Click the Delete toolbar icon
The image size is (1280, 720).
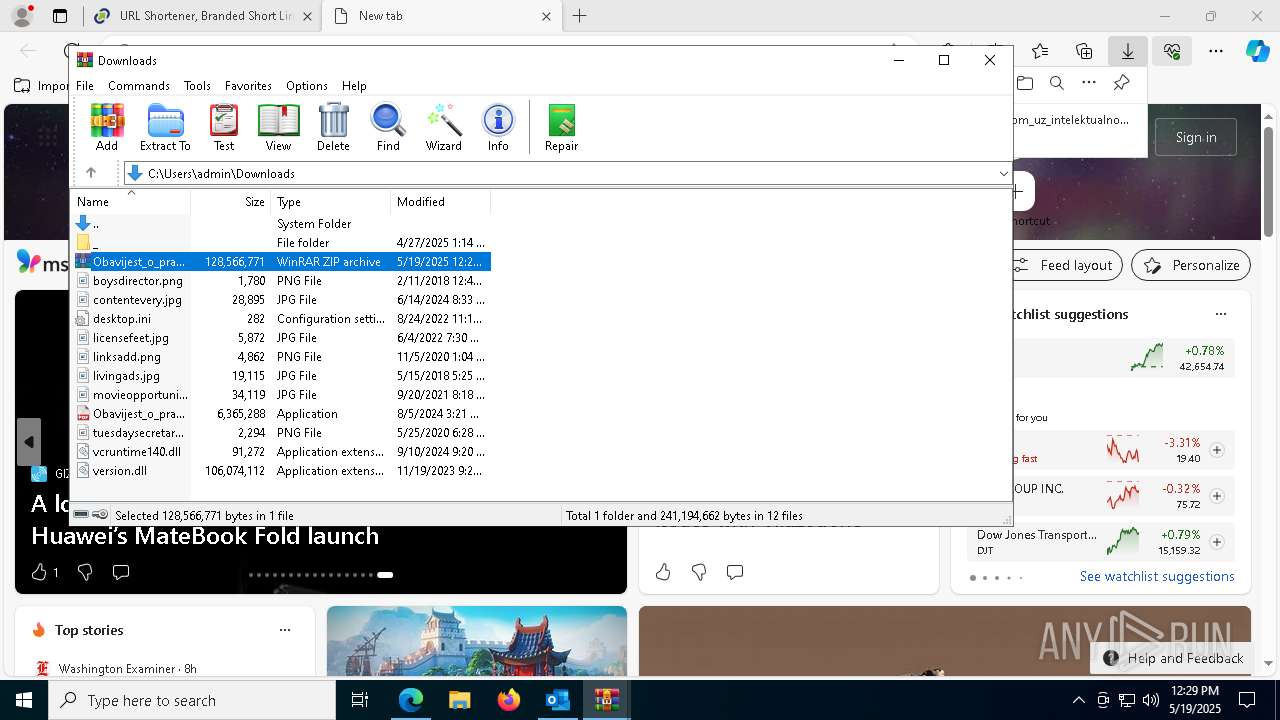click(333, 127)
